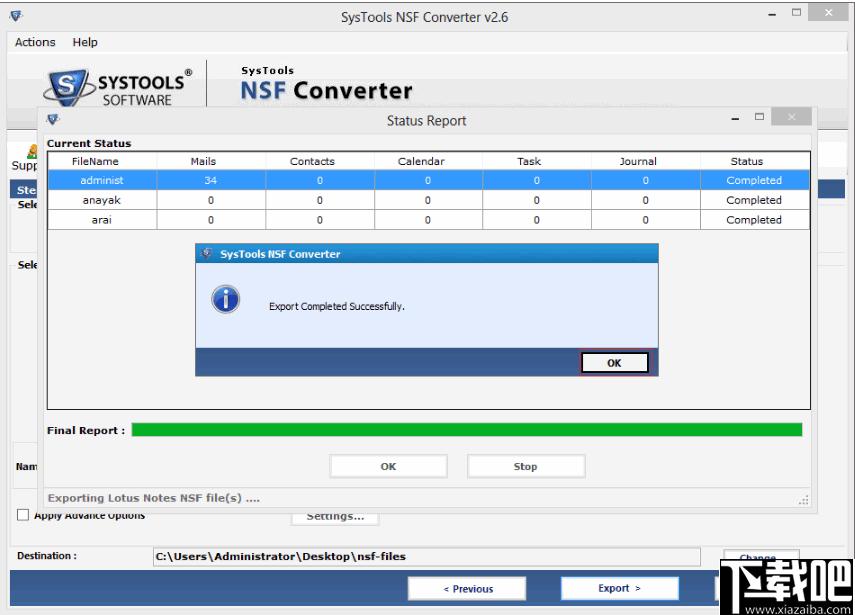Toggle the Apply Advance Options checkbox
The width and height of the screenshot is (855, 615).
point(23,515)
